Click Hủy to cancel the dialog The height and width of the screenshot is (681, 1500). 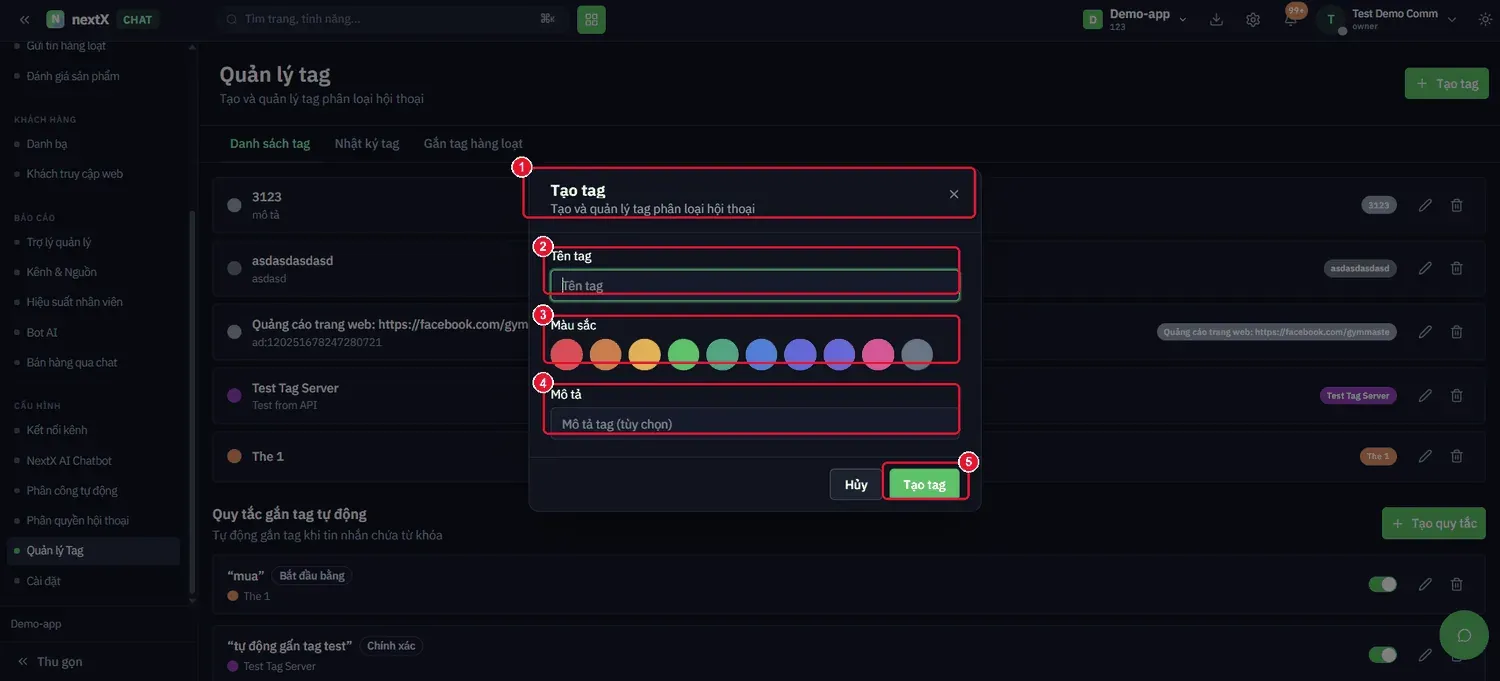[856, 485]
